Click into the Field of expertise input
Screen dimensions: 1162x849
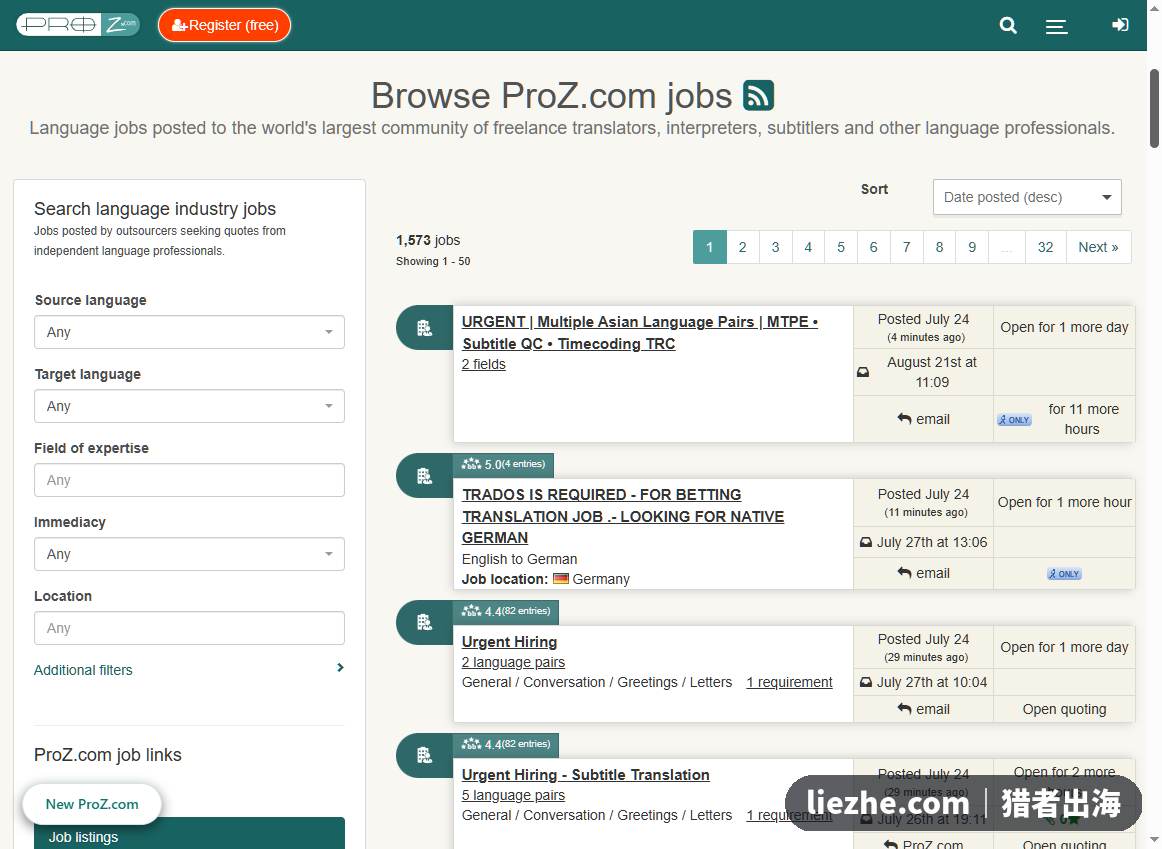click(x=189, y=480)
